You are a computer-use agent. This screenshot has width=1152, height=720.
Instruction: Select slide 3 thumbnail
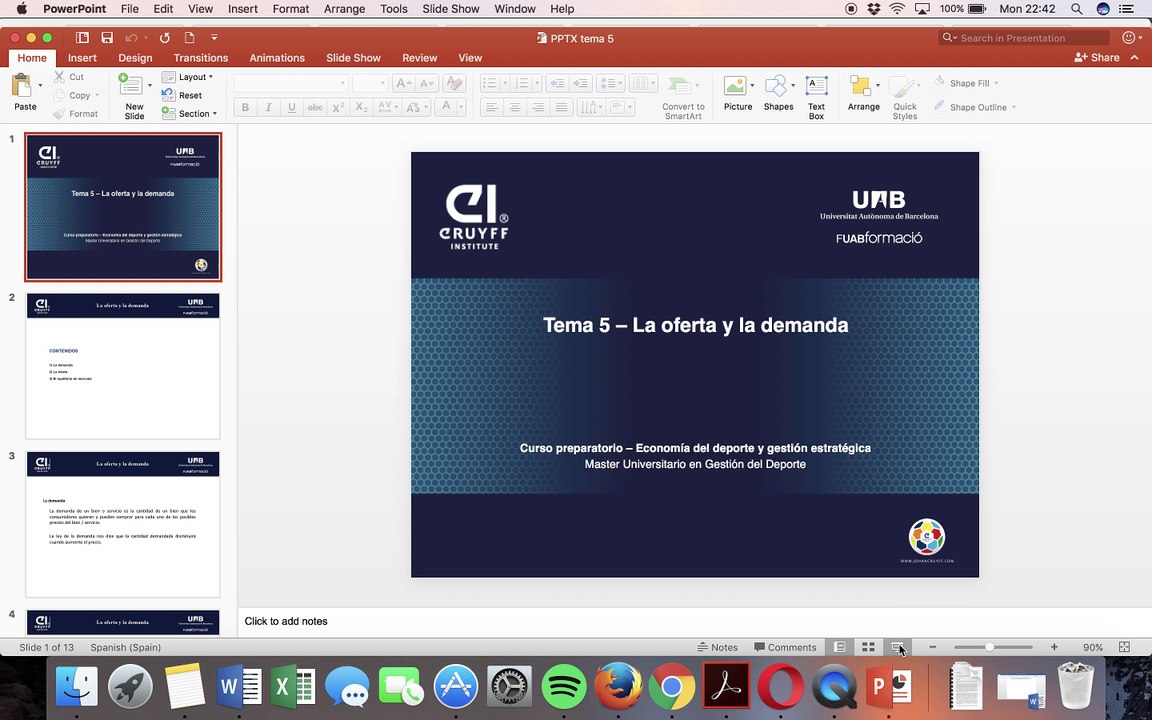tap(123, 525)
